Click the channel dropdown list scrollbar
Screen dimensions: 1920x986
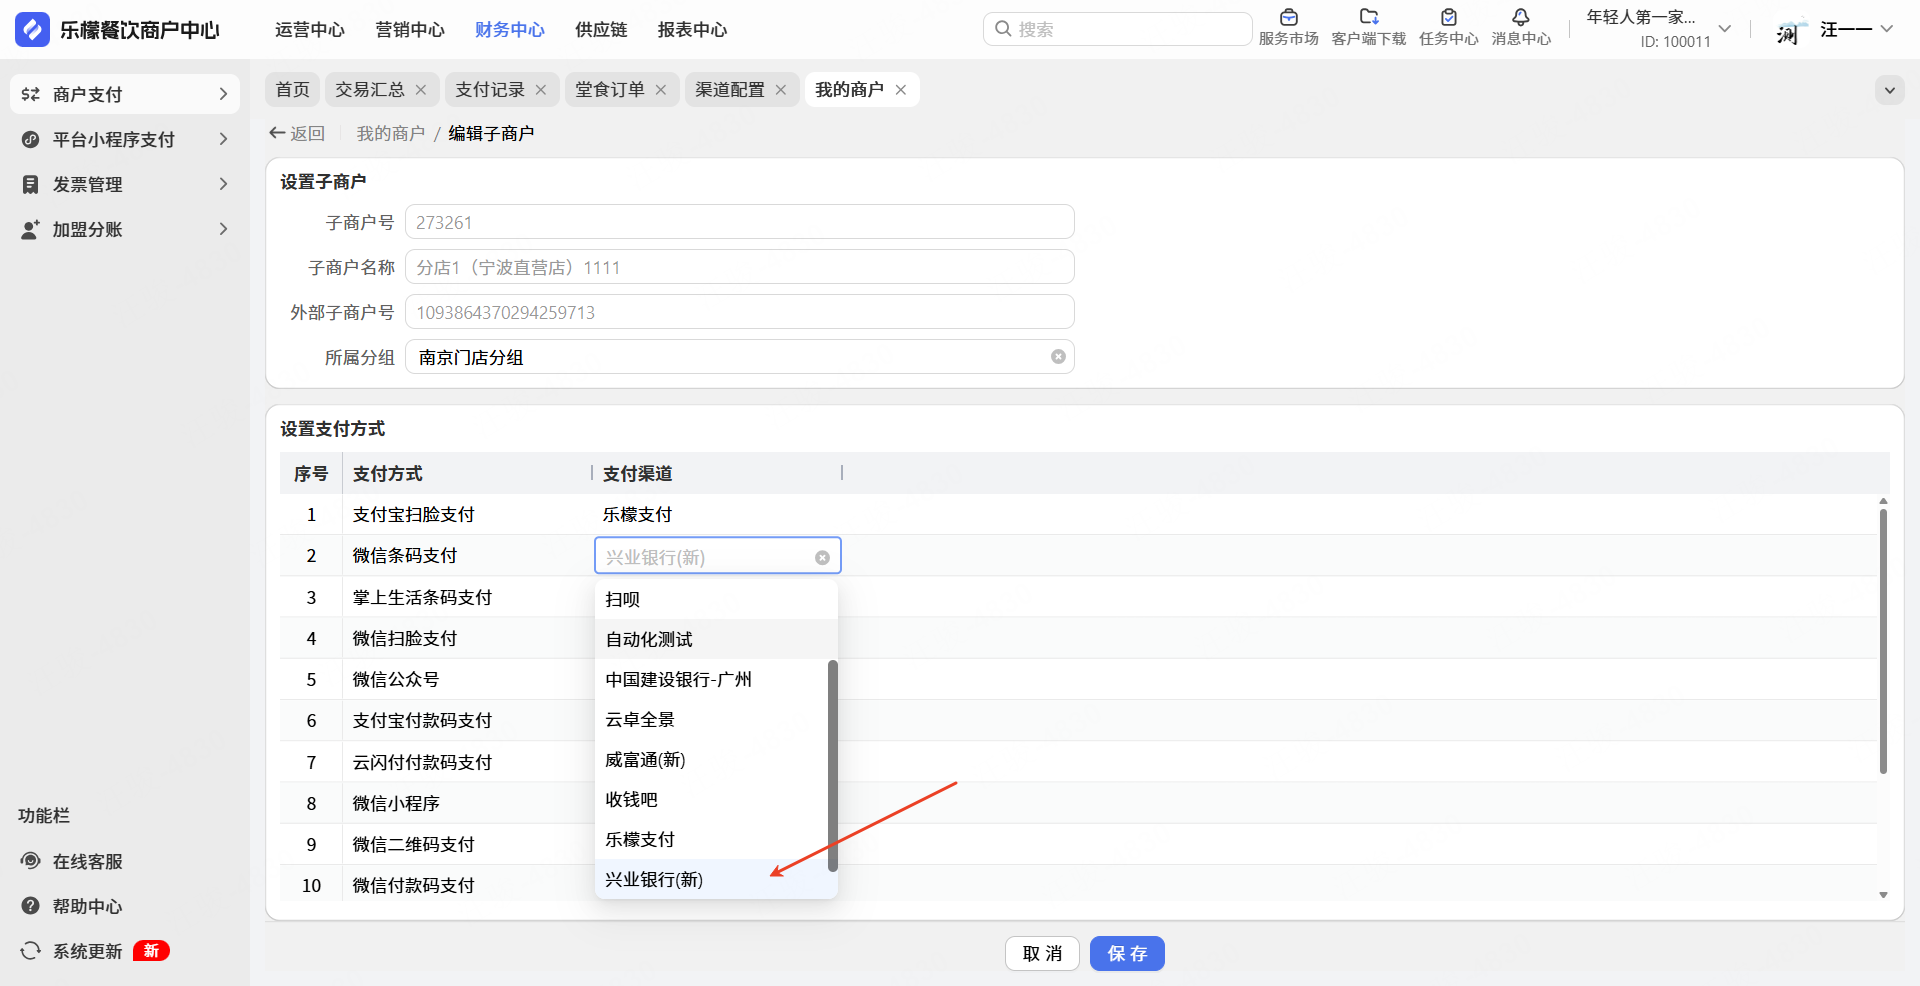(832, 765)
